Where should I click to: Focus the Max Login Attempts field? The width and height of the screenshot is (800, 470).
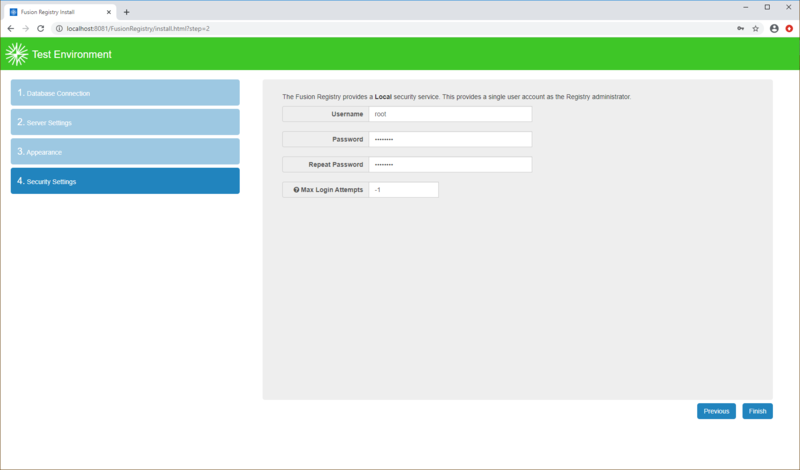coord(403,190)
